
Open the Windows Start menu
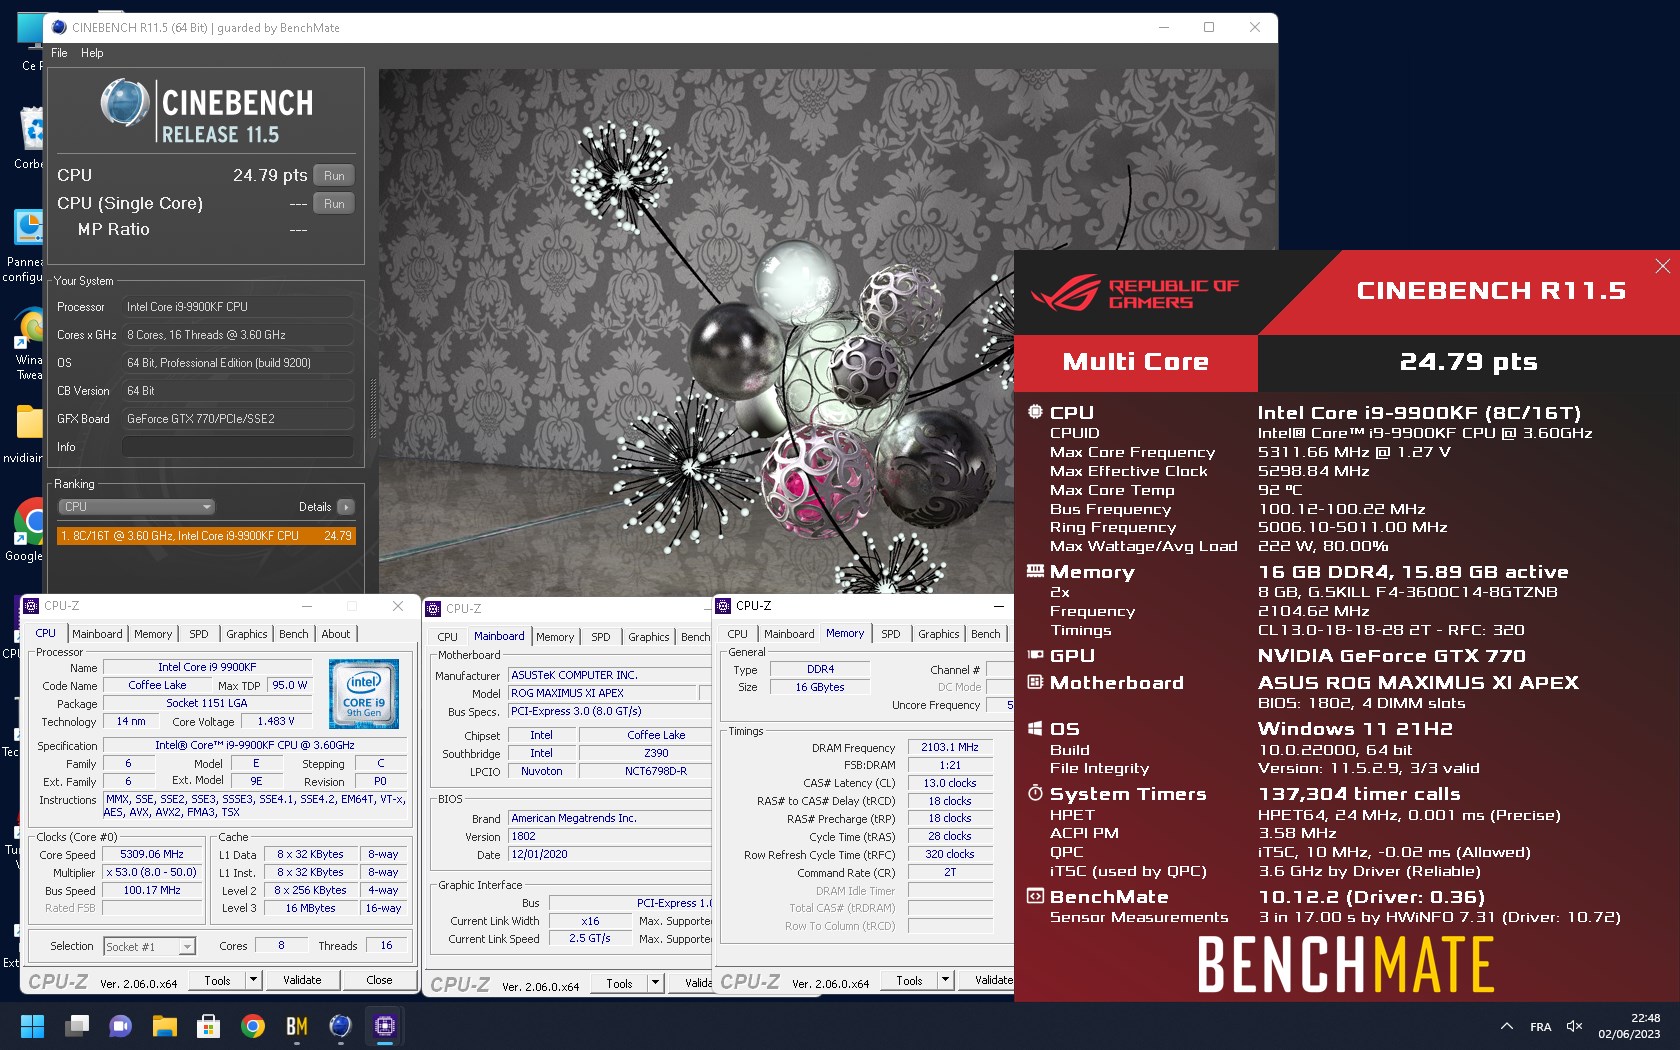[32, 1026]
